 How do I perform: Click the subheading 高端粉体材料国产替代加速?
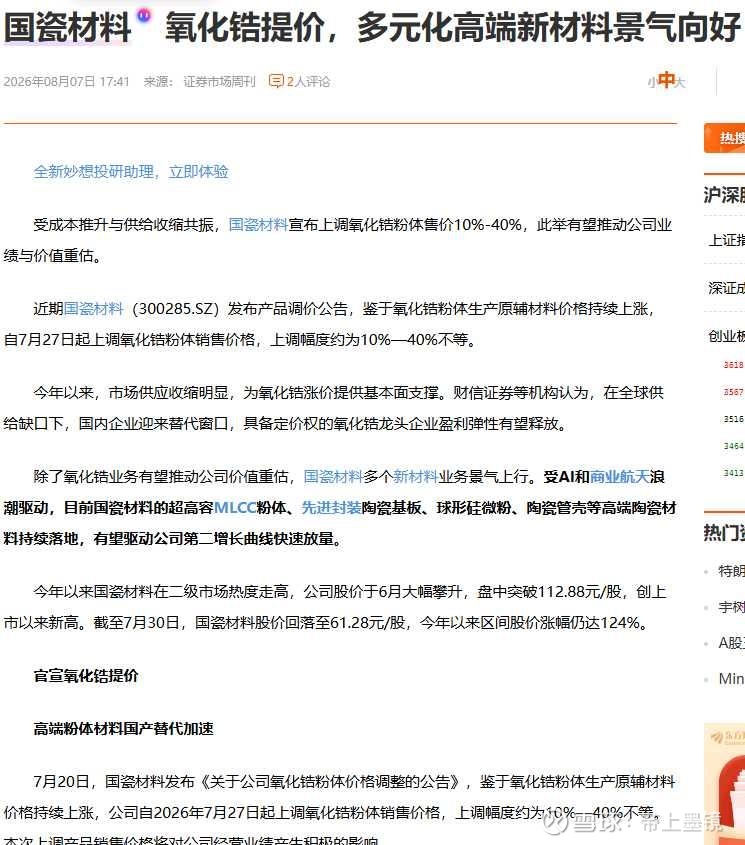123,729
